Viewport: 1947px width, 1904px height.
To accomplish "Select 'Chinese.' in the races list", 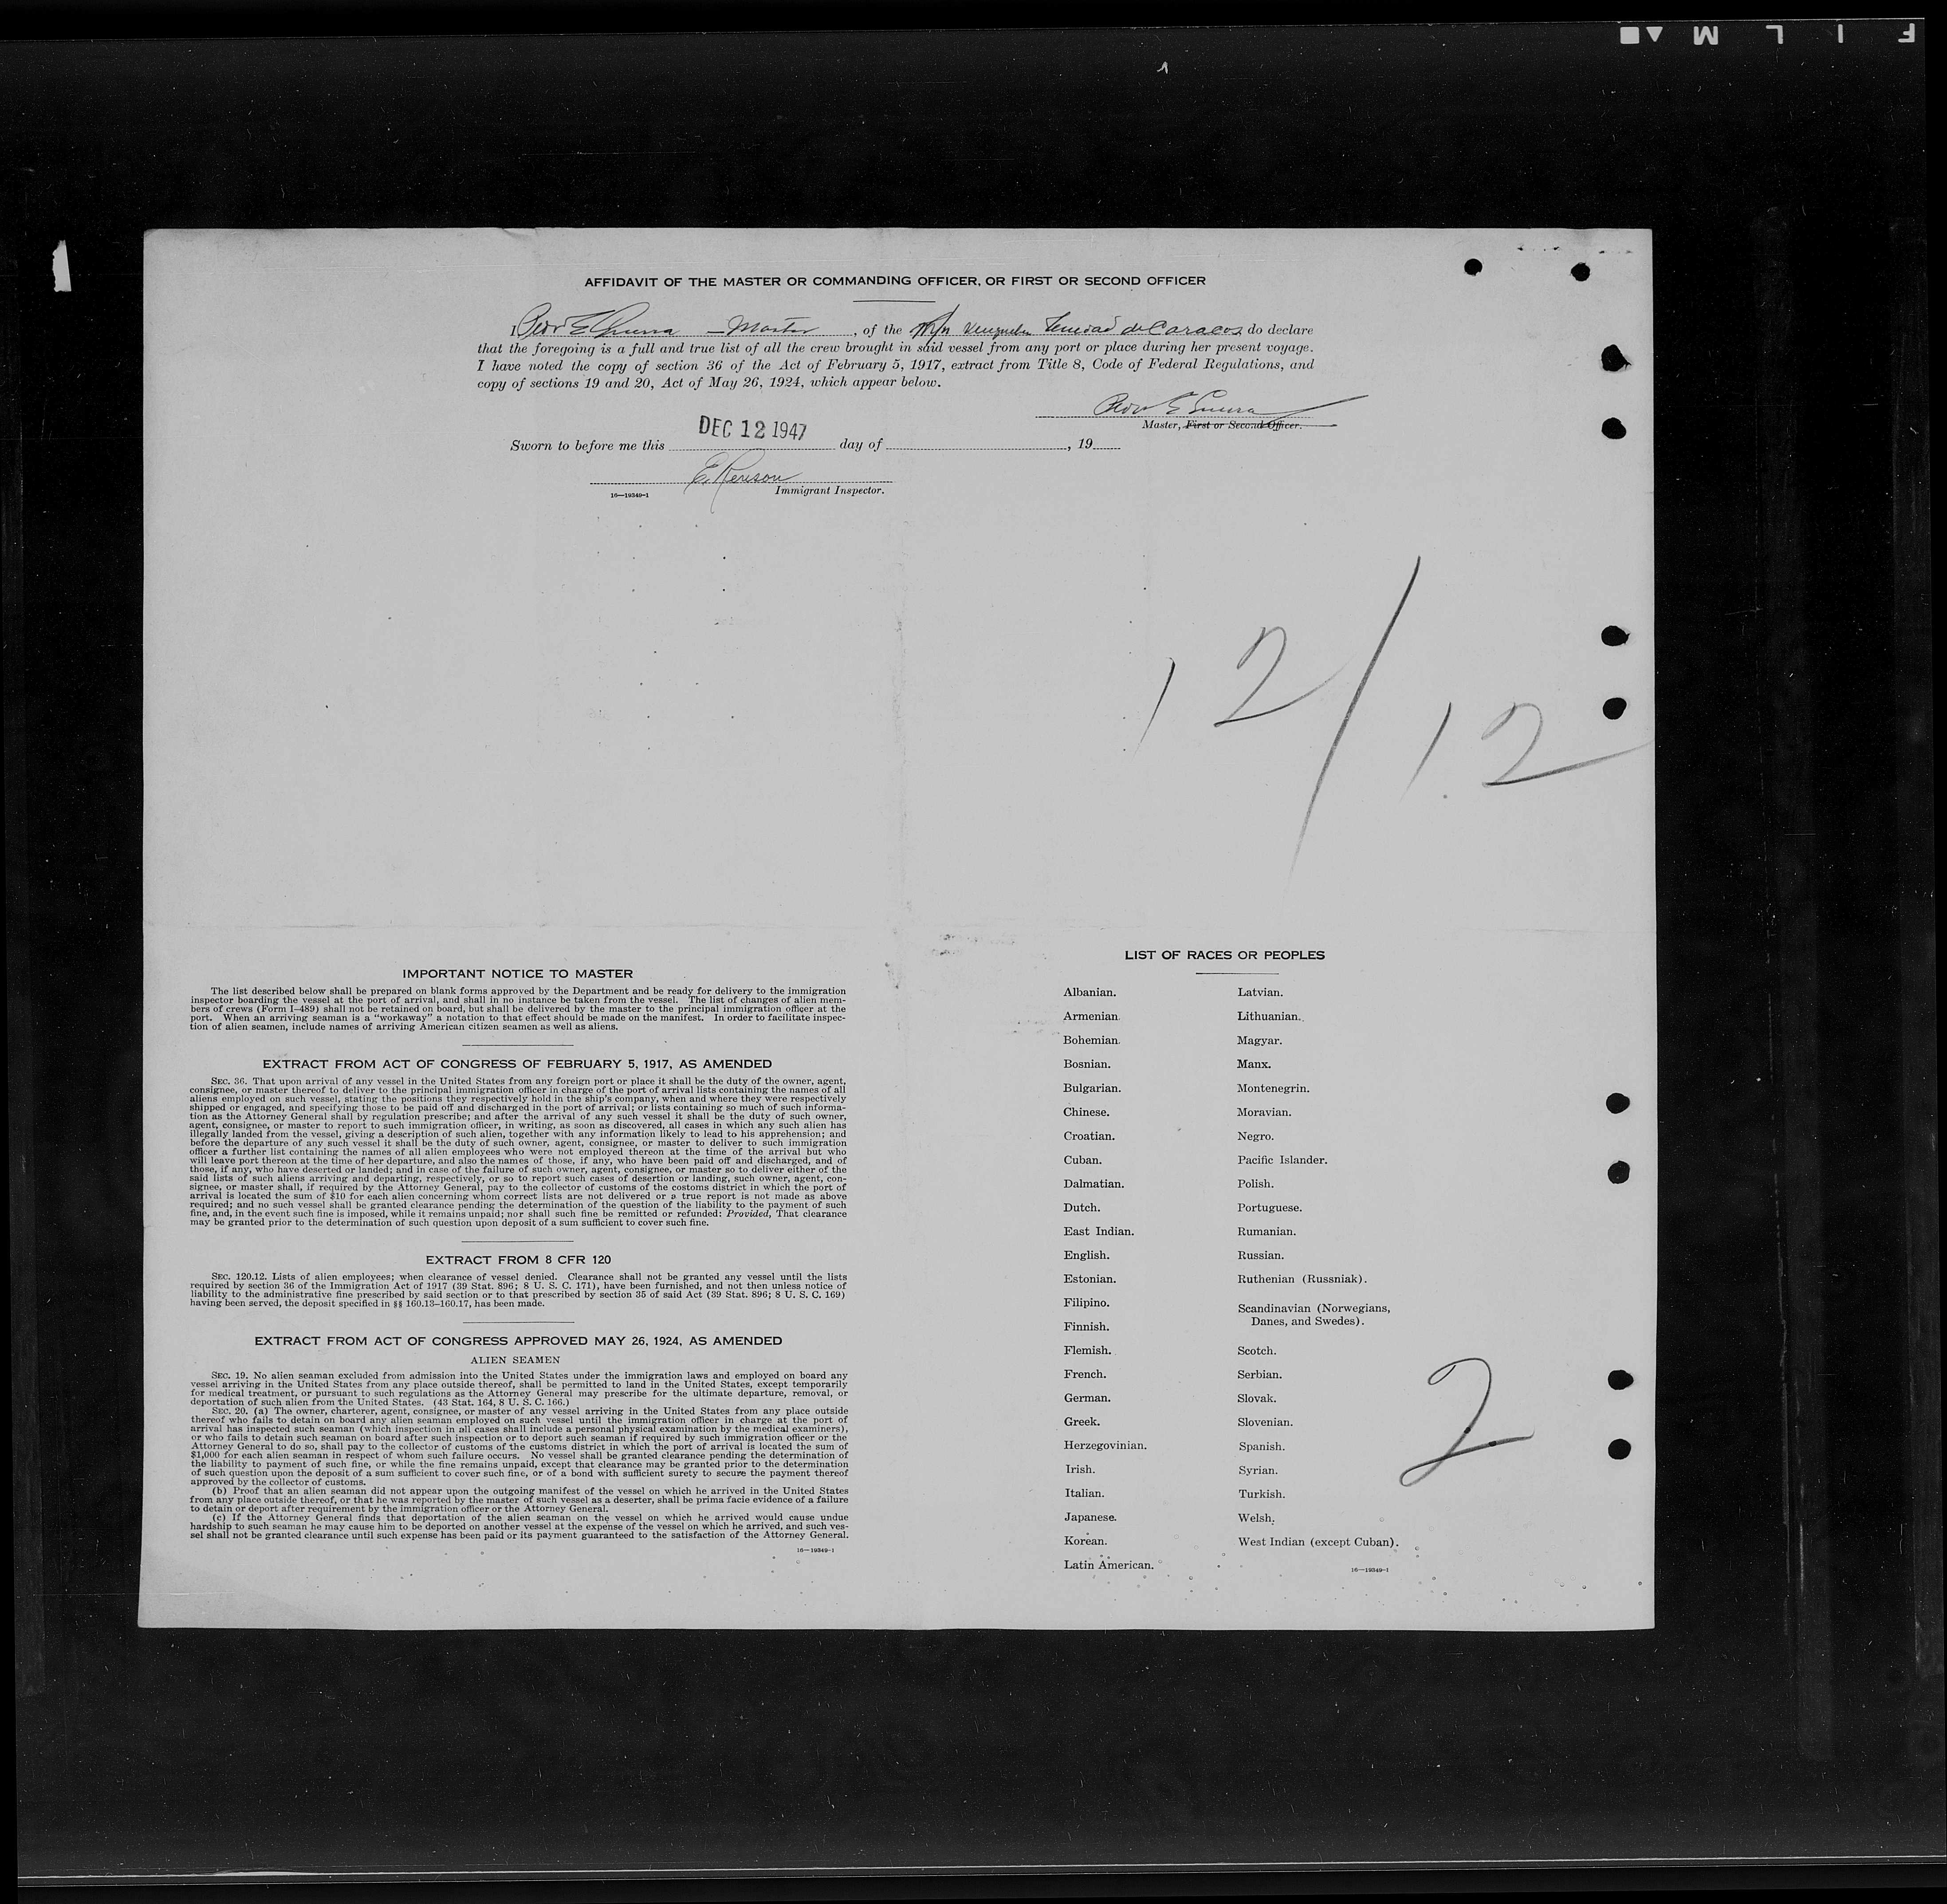I will 1086,1112.
